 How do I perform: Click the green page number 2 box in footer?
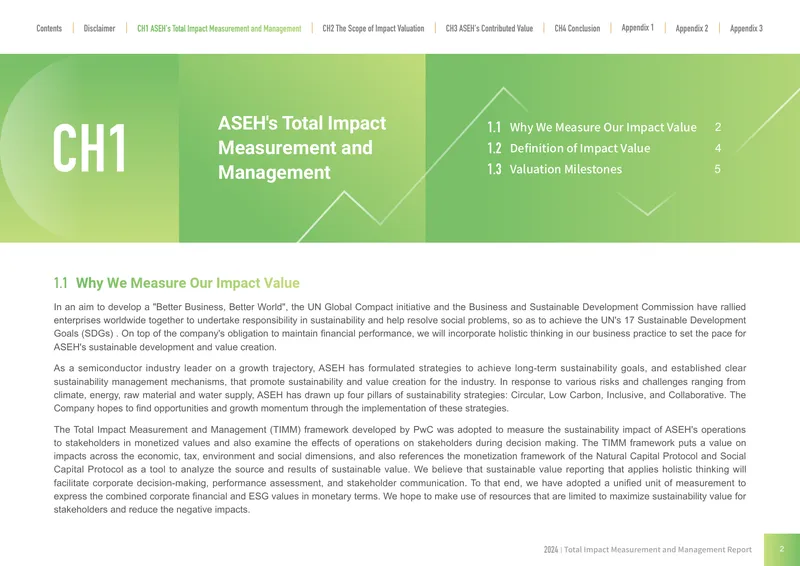click(782, 550)
